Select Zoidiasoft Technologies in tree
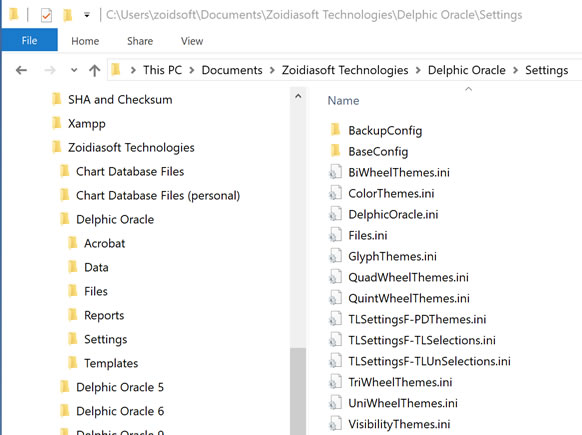Viewport: 582px width, 435px height. click(131, 147)
